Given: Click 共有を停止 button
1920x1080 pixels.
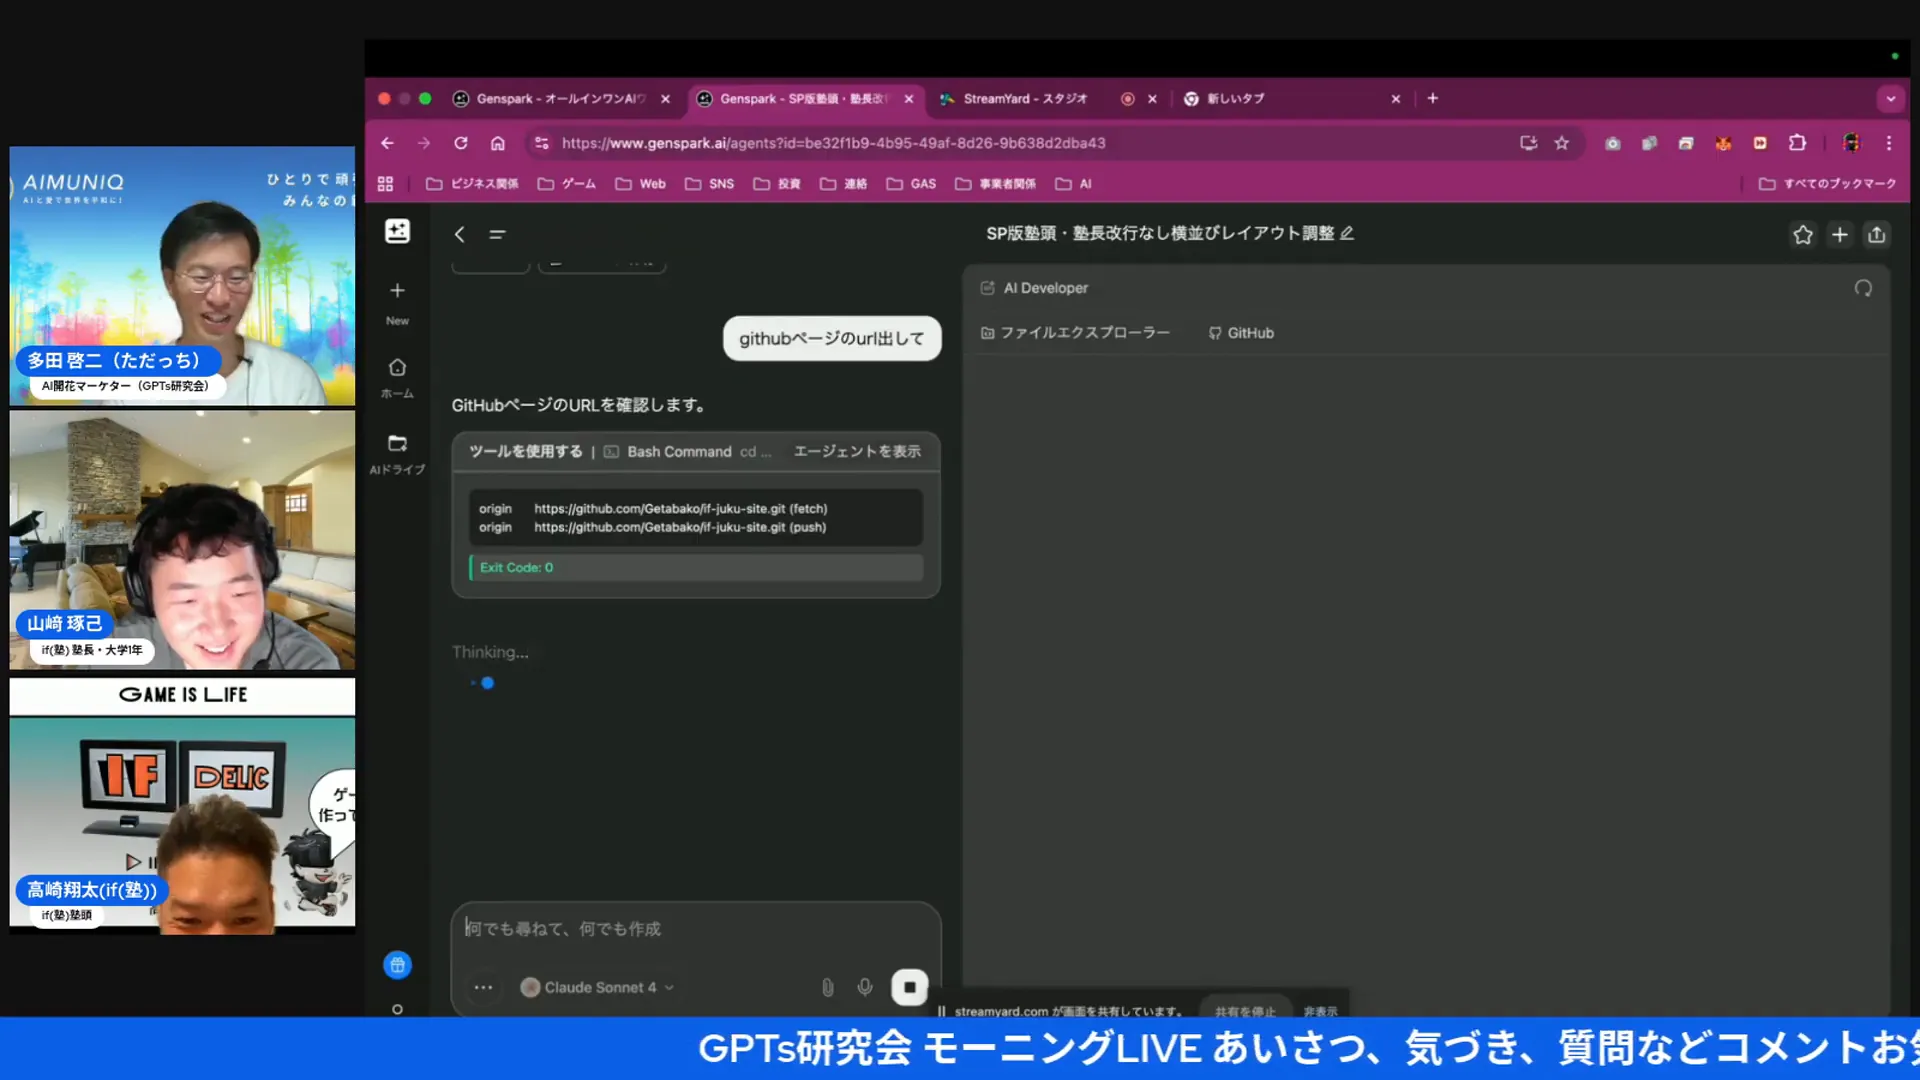Looking at the screenshot, I should (1245, 1011).
